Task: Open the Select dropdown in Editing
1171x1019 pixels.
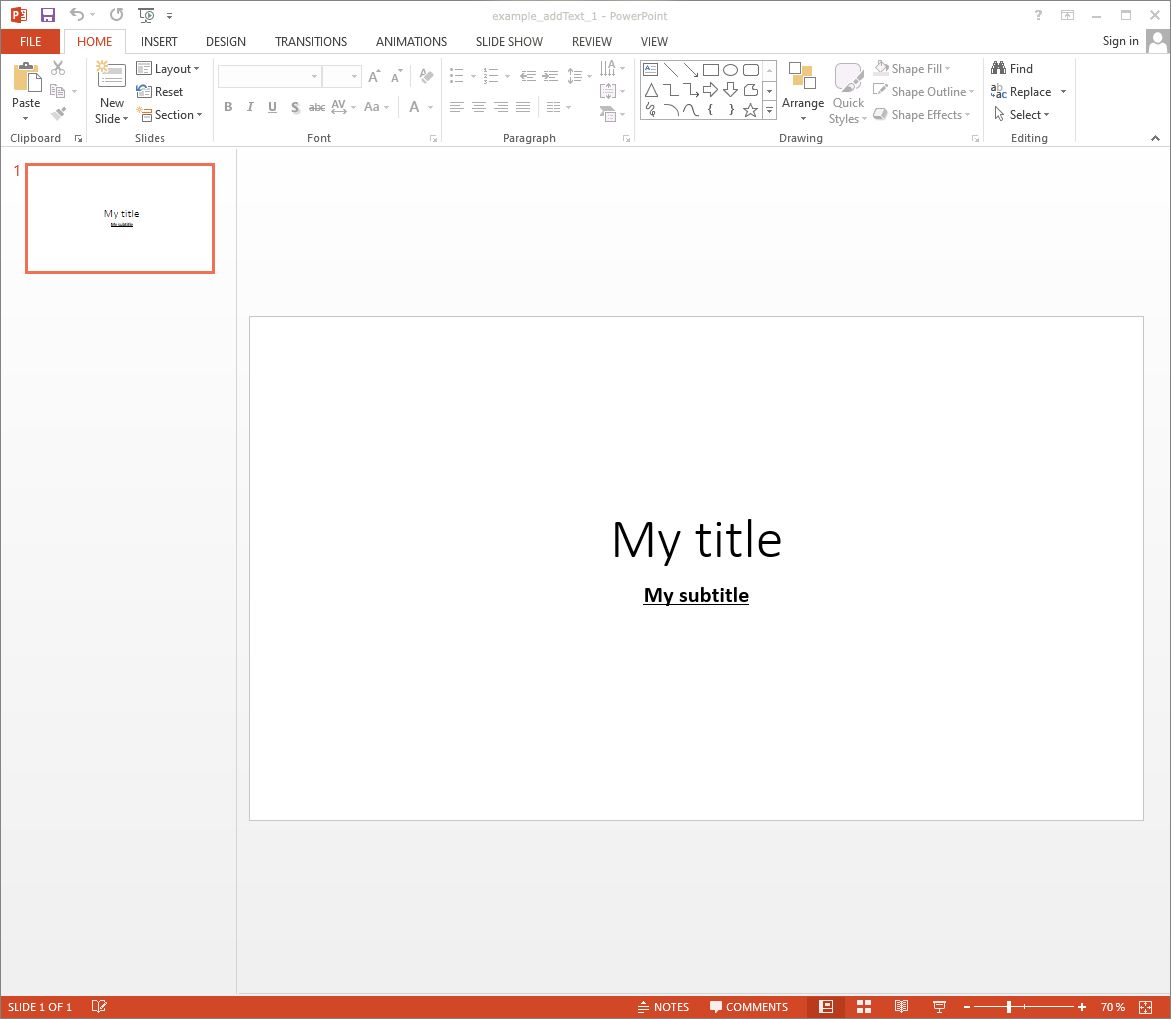Action: click(x=1021, y=114)
